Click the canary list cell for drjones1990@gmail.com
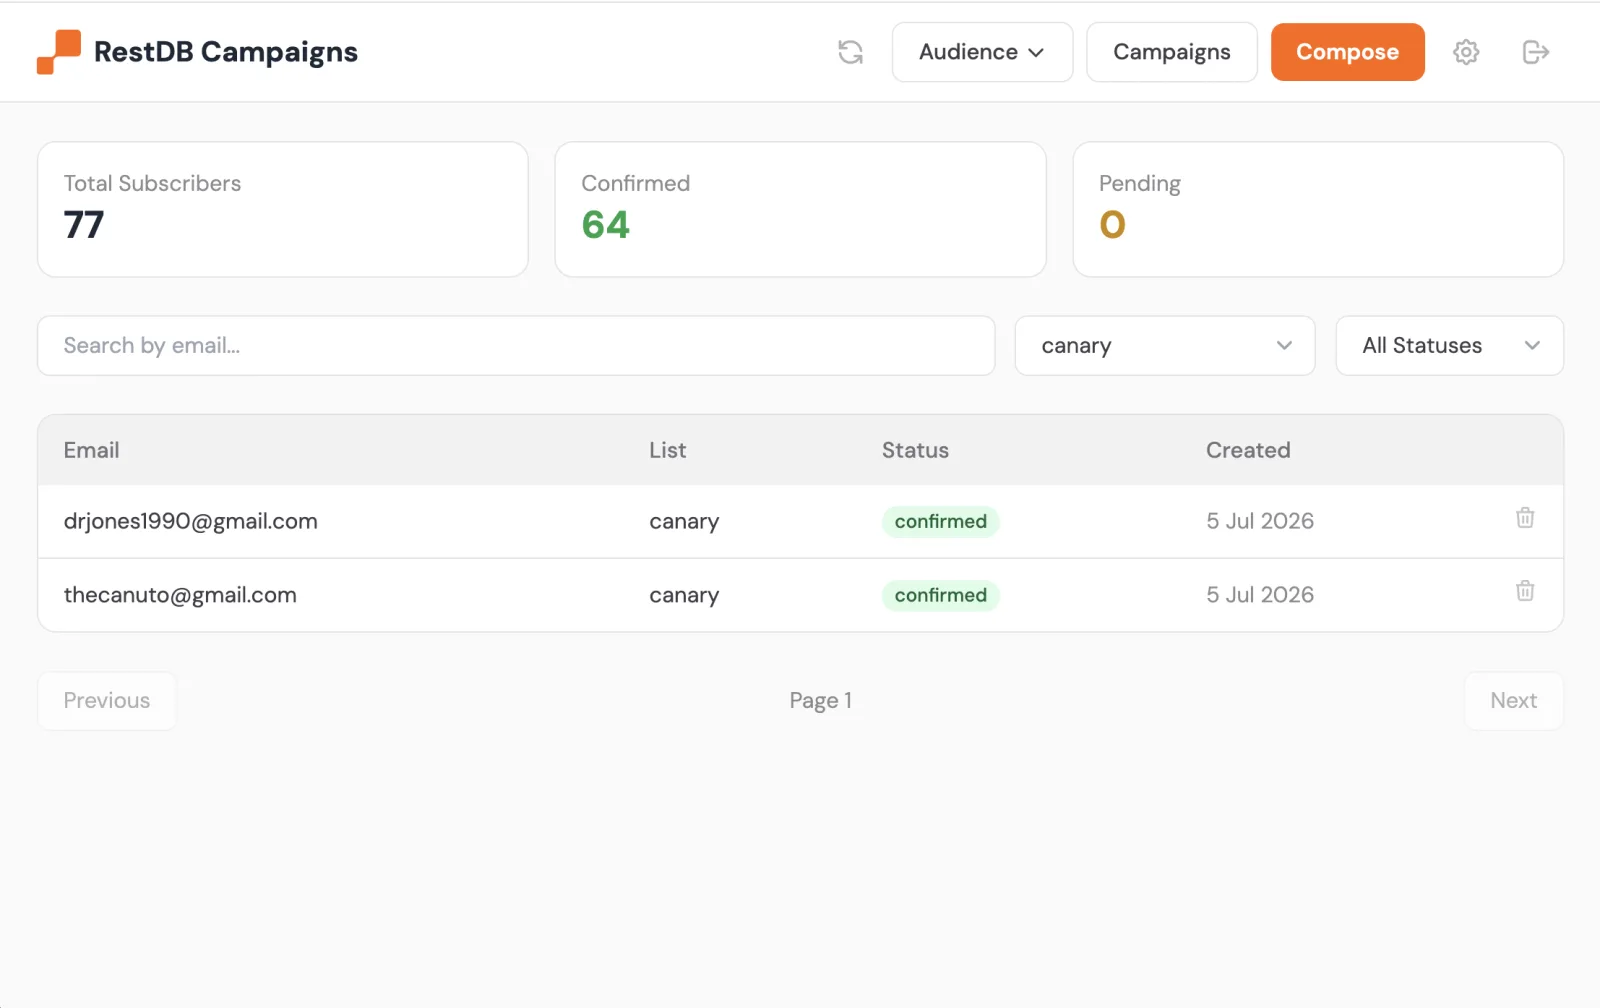This screenshot has width=1600, height=1008. pyautogui.click(x=684, y=522)
